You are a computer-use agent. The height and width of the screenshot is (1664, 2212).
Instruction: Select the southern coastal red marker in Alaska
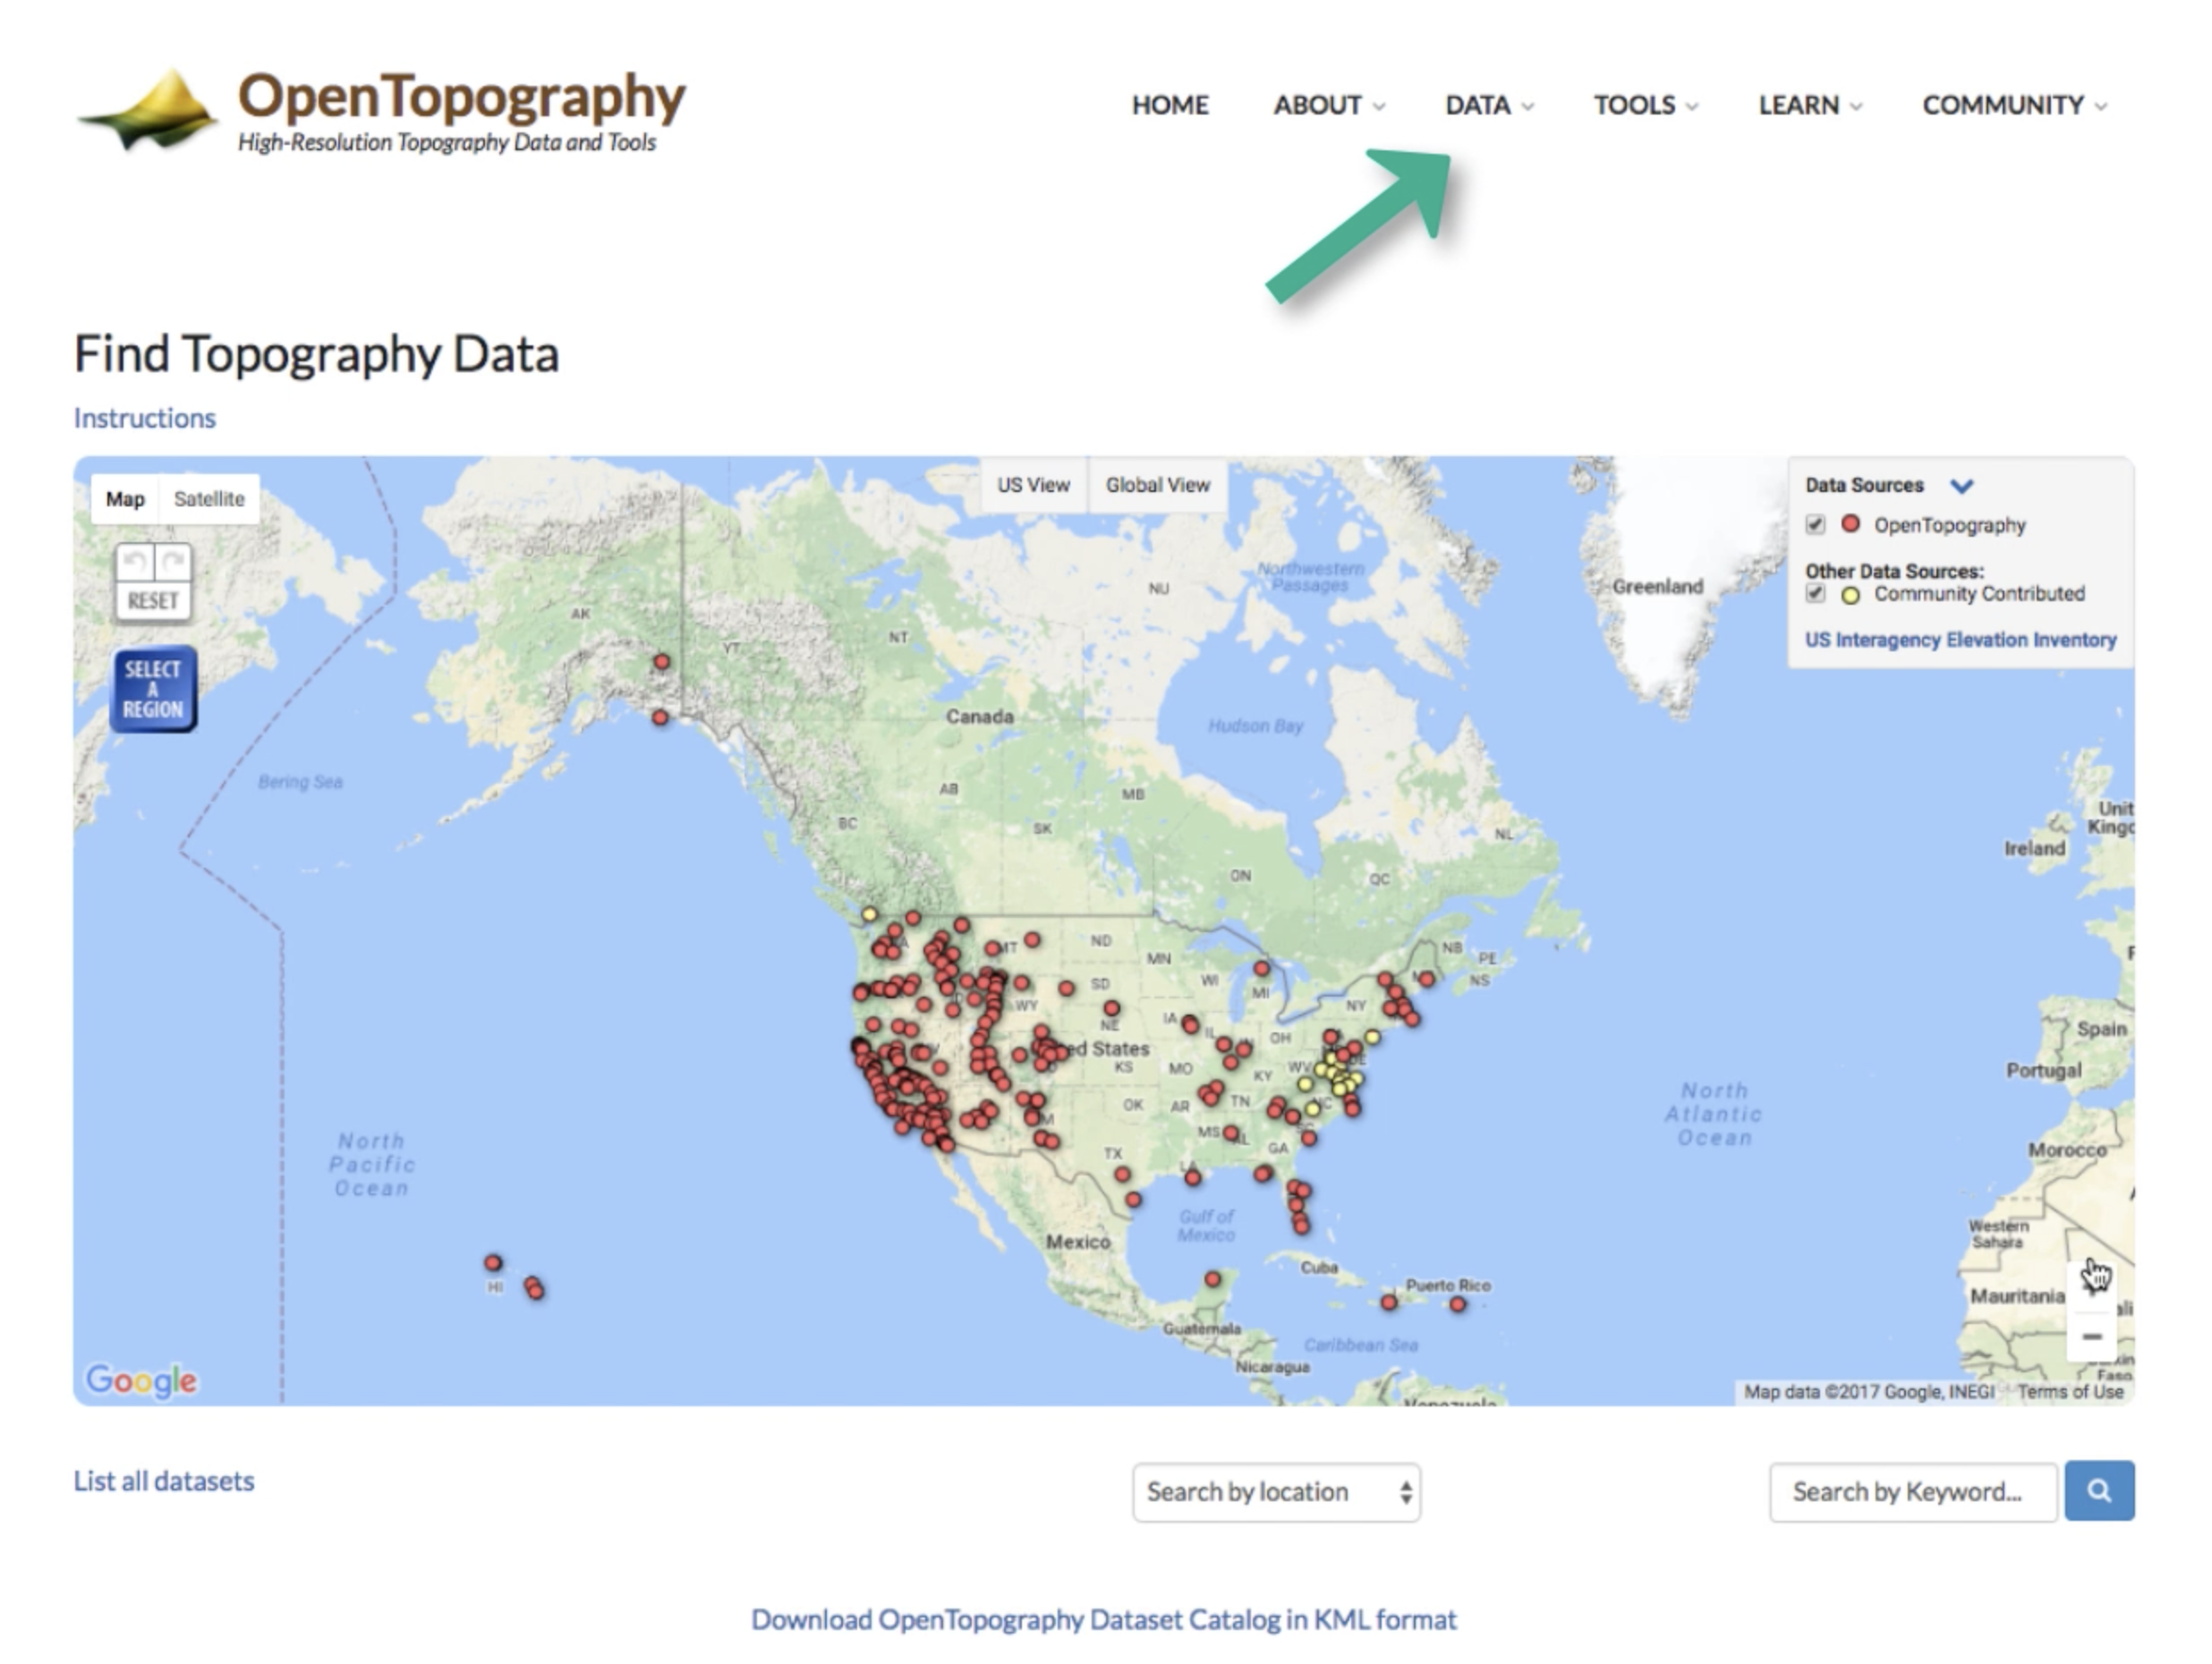coord(660,717)
